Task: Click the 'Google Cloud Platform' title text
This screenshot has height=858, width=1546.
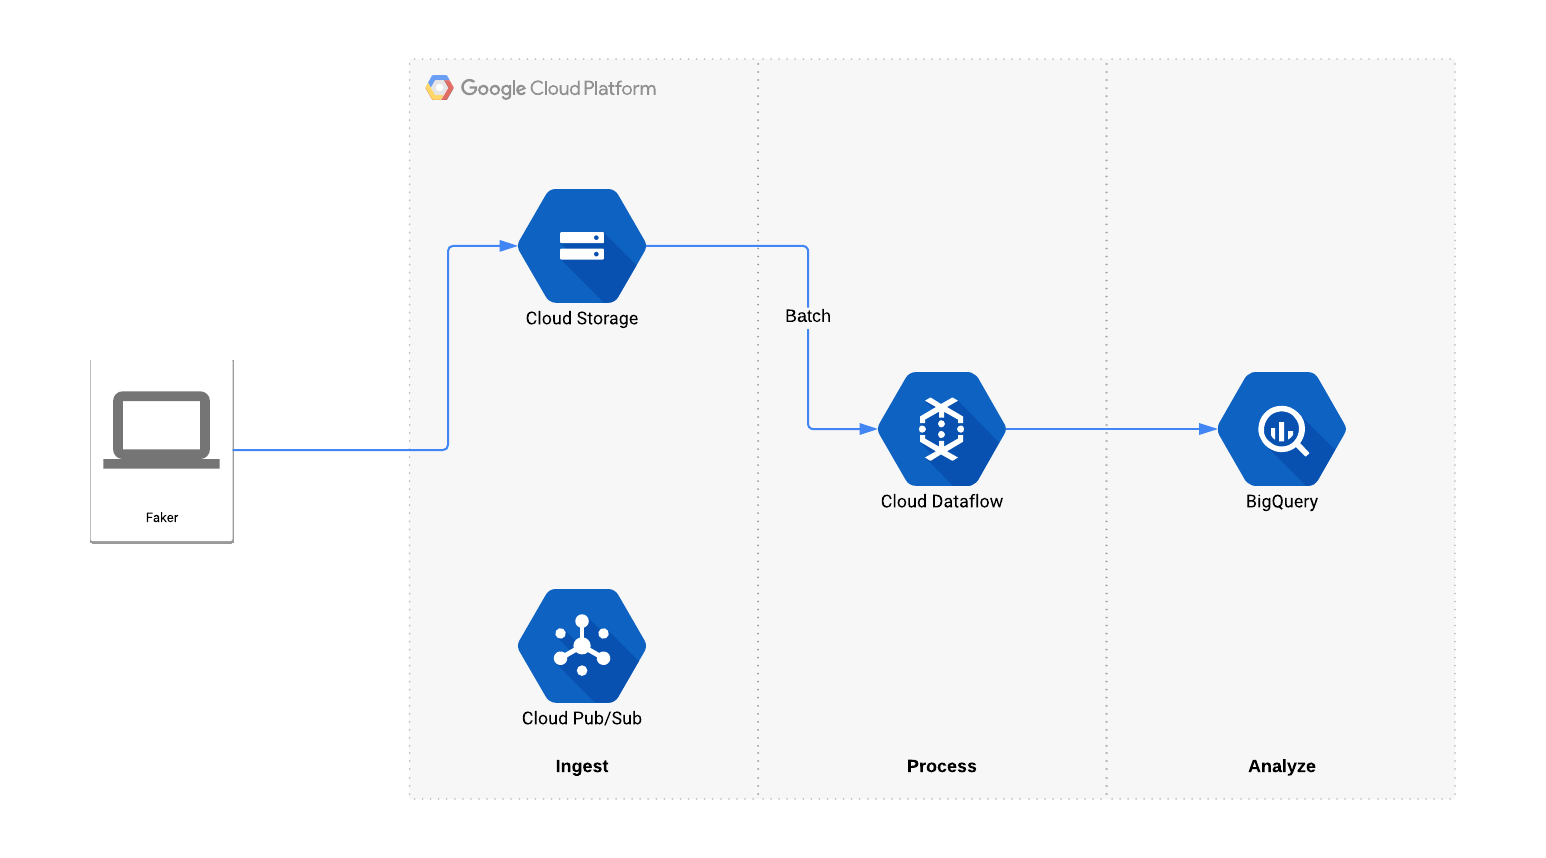Action: tap(558, 89)
